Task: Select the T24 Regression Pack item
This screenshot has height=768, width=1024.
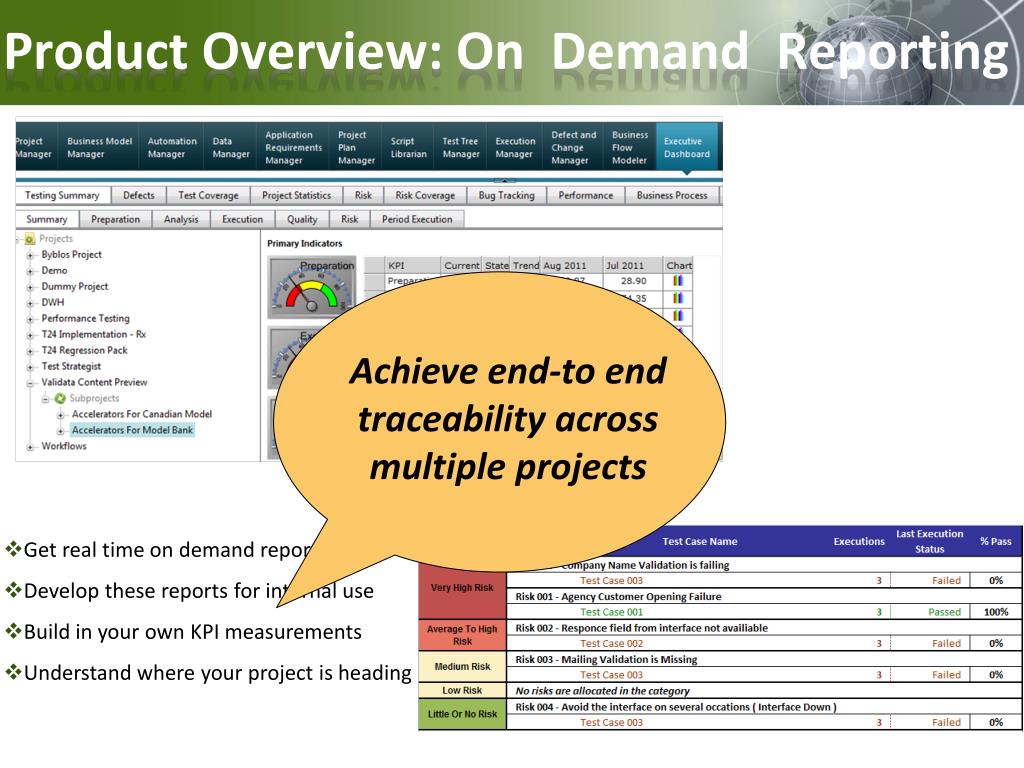Action: click(x=84, y=351)
